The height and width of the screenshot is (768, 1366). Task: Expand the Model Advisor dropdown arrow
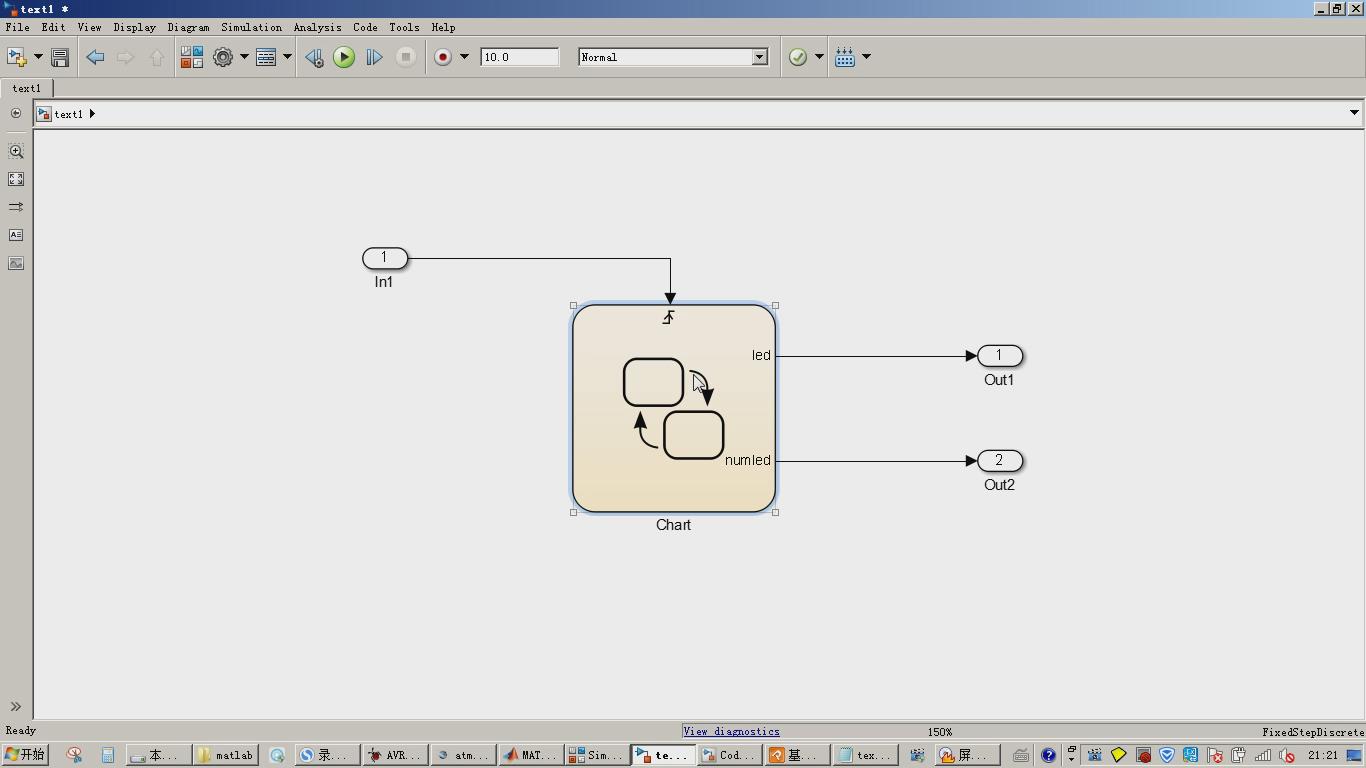[x=819, y=57]
